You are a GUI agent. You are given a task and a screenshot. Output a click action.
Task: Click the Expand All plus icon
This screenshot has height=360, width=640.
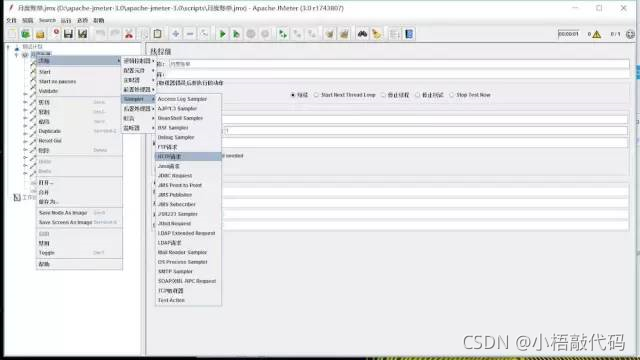coord(176,34)
